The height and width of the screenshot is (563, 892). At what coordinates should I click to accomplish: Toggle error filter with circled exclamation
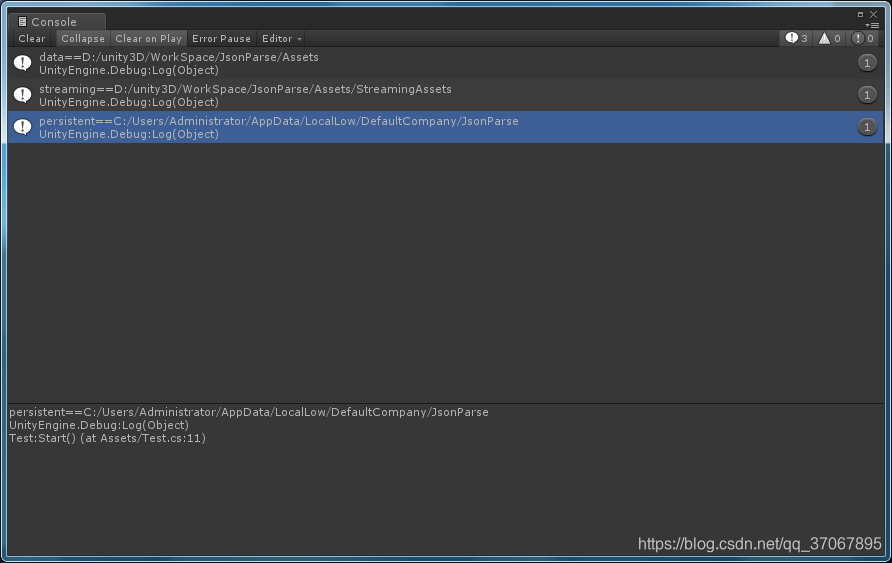tap(862, 38)
